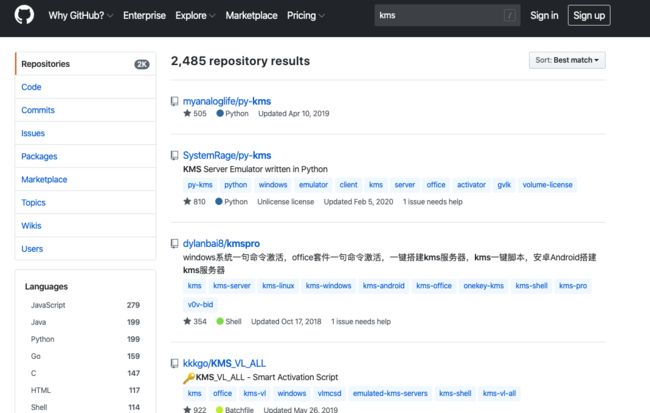Click the slash shortcut icon in search box
650x413 pixels.
[x=509, y=16]
